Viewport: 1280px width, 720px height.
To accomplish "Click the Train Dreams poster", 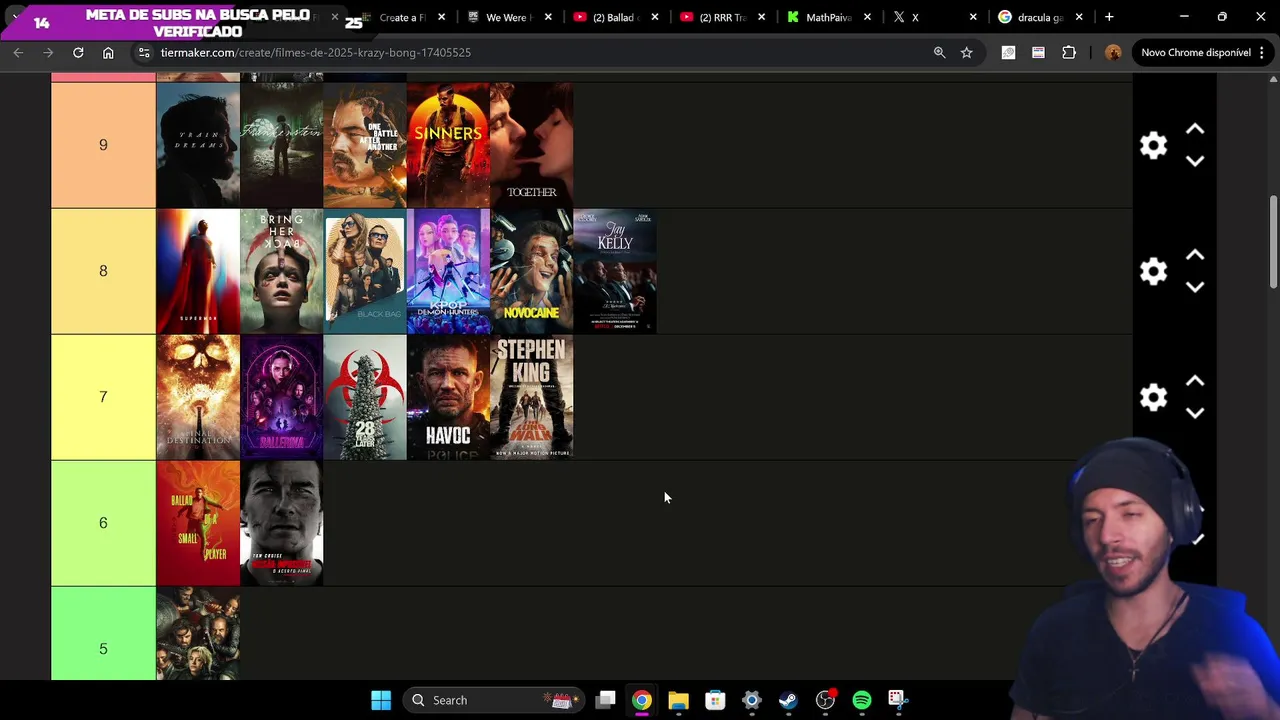I will point(198,145).
